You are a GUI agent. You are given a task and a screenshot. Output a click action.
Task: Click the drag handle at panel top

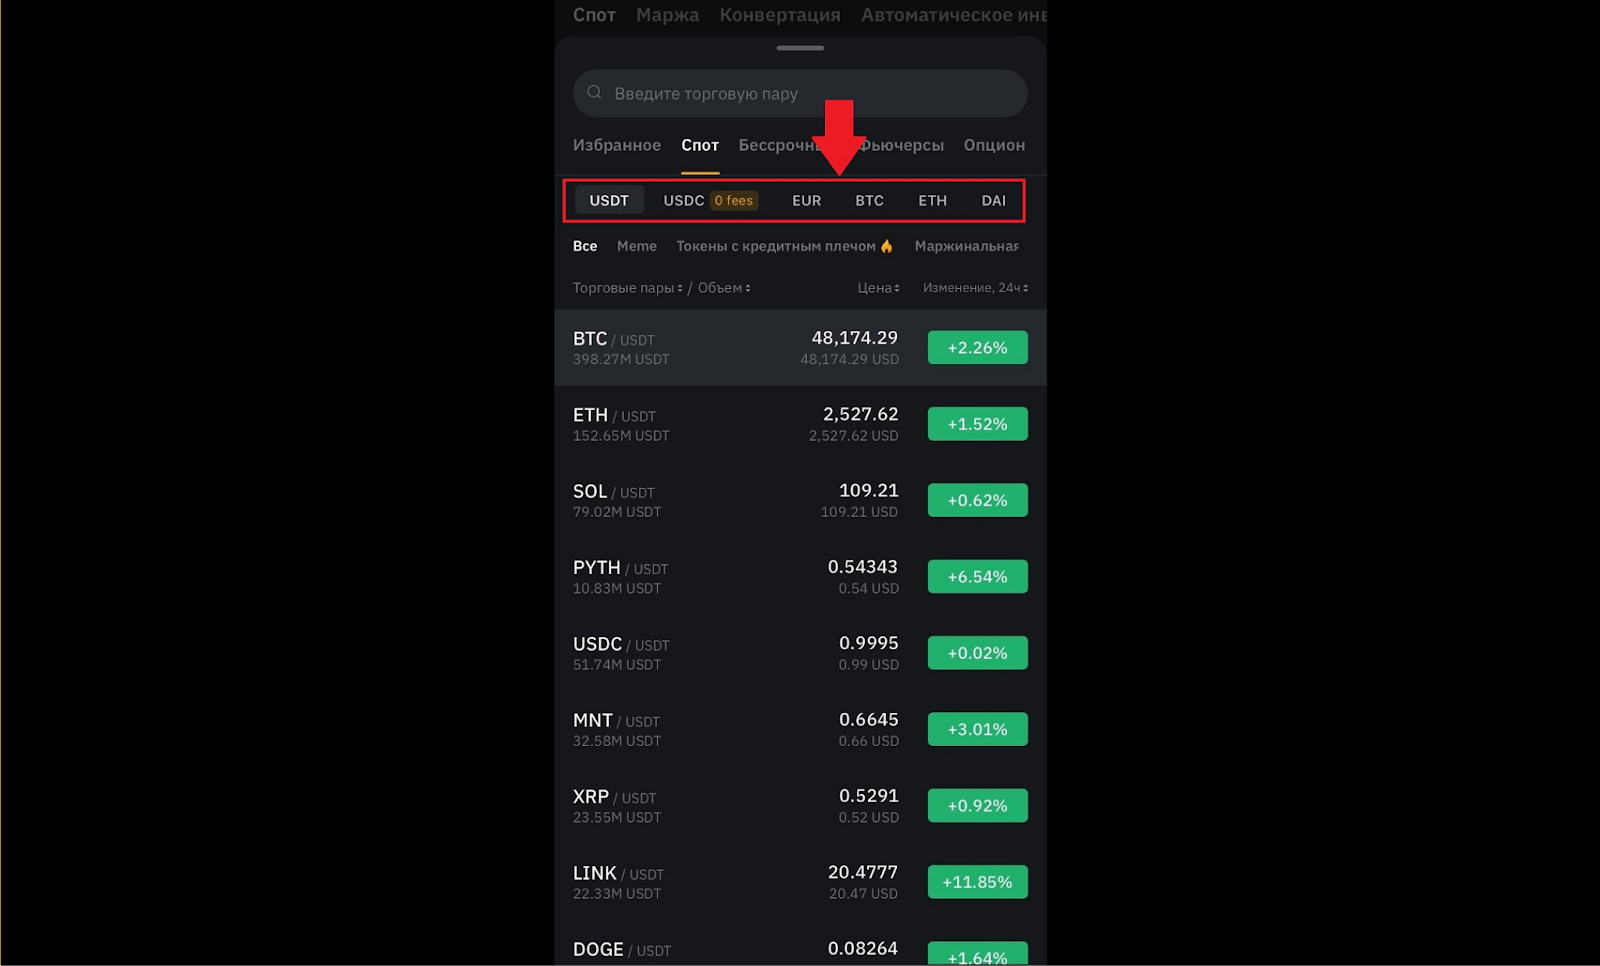coord(800,48)
